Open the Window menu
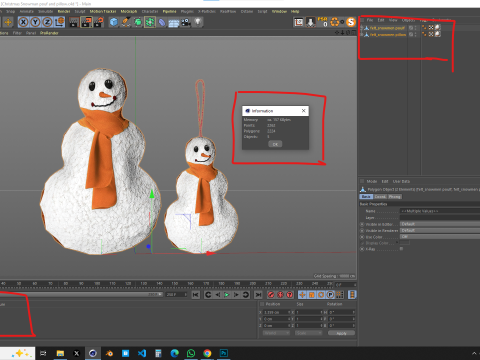The width and height of the screenshot is (480, 360). coord(279,11)
